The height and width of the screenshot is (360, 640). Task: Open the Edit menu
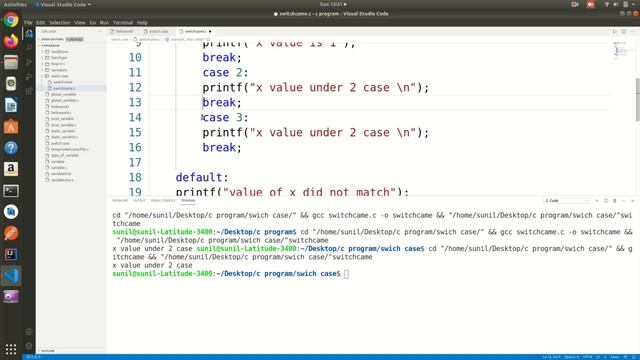tap(40, 22)
